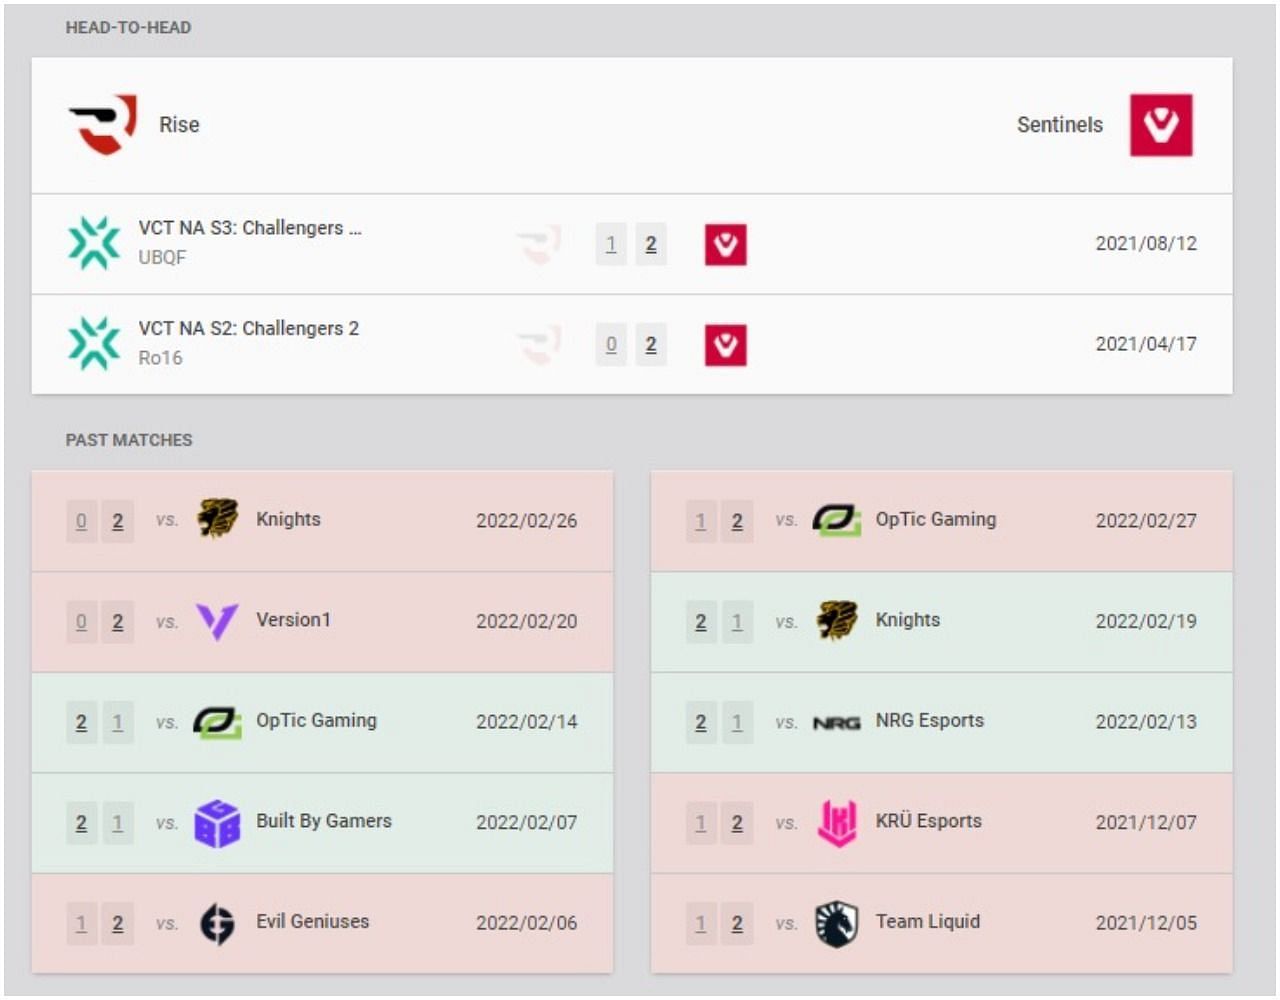Open Built By Gamers match row
1280x1000 pixels.
[322, 823]
